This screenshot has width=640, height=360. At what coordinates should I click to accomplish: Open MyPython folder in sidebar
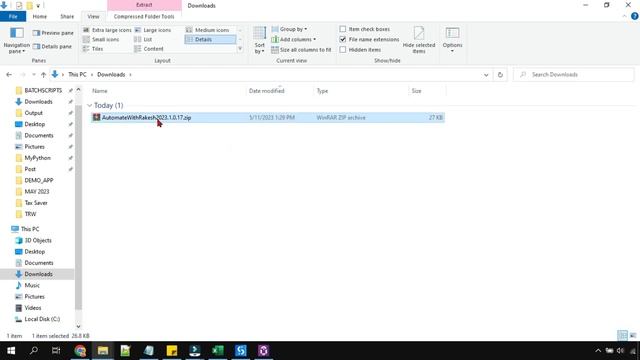pyautogui.click(x=38, y=158)
